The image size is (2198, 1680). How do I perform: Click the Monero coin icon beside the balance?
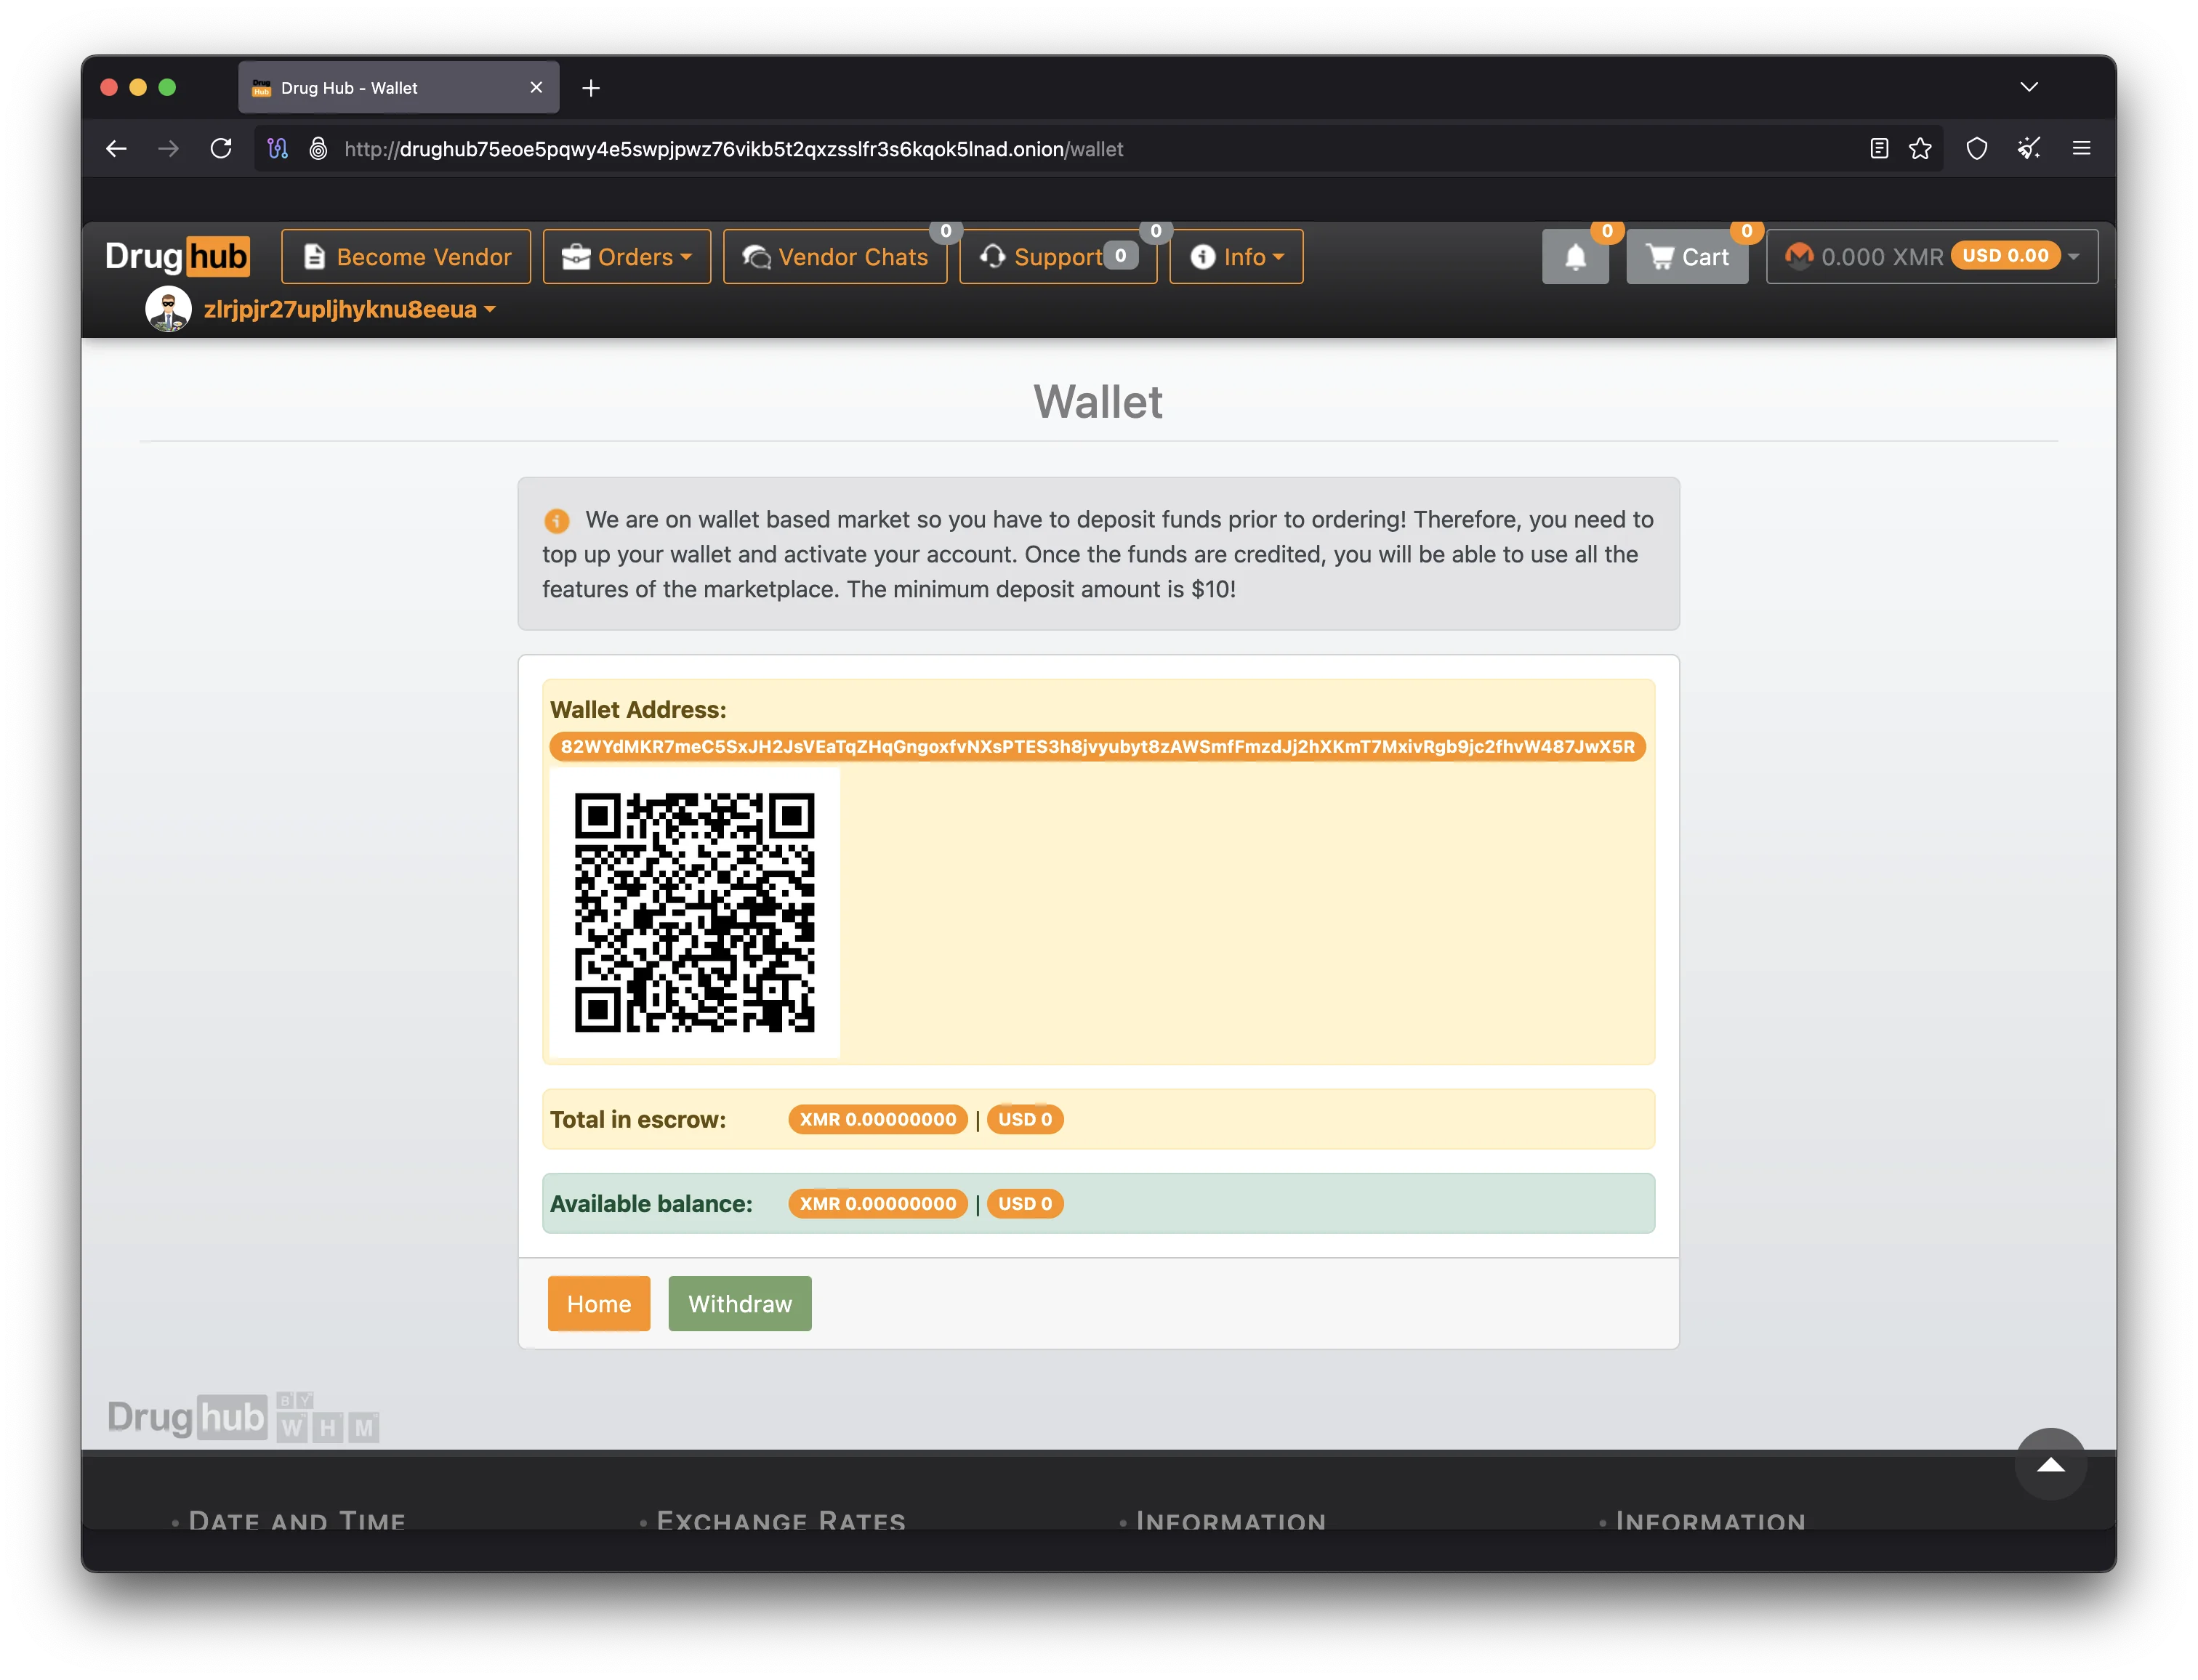pyautogui.click(x=1799, y=256)
